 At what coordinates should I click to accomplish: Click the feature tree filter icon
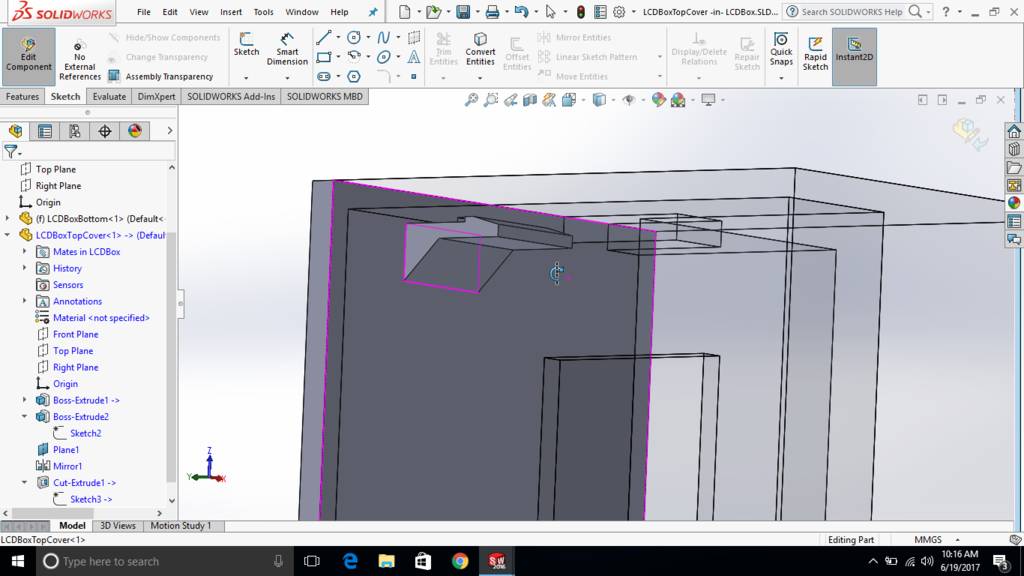pos(11,152)
